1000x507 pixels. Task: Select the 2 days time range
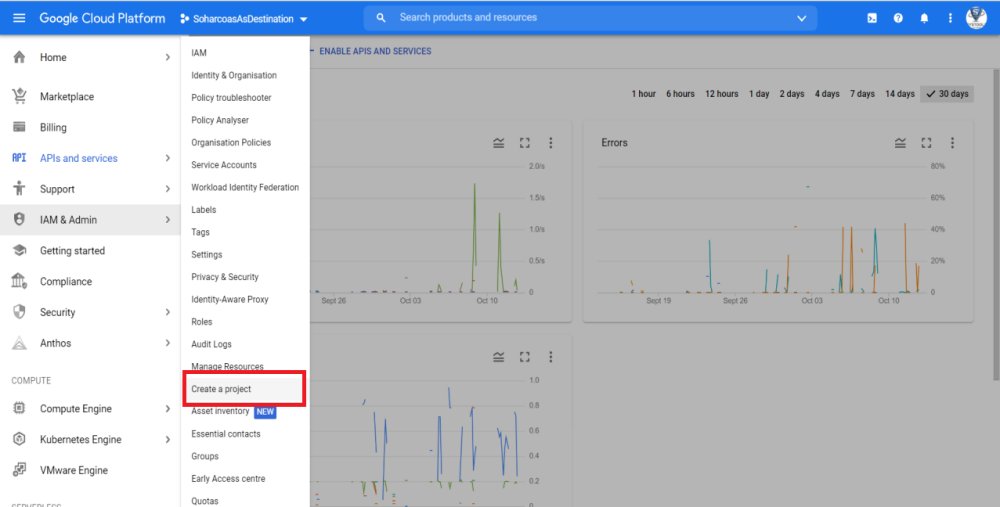(x=791, y=94)
